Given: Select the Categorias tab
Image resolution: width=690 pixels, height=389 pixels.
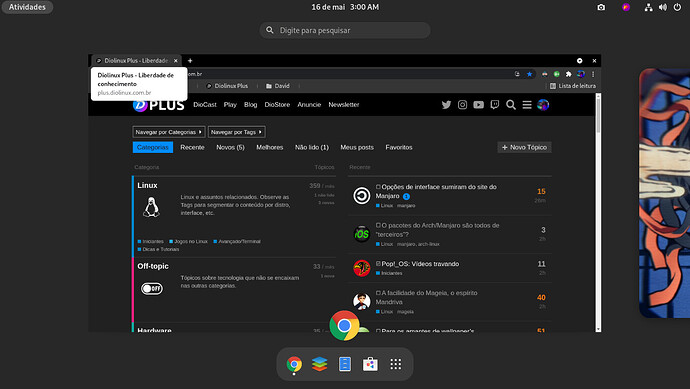Looking at the screenshot, I should click(x=153, y=147).
